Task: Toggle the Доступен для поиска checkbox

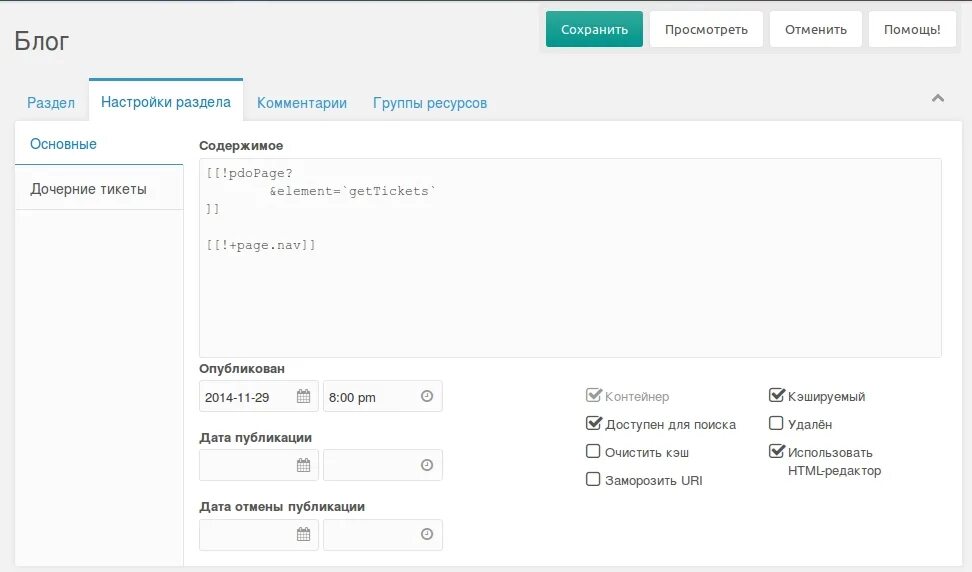Action: click(x=593, y=423)
